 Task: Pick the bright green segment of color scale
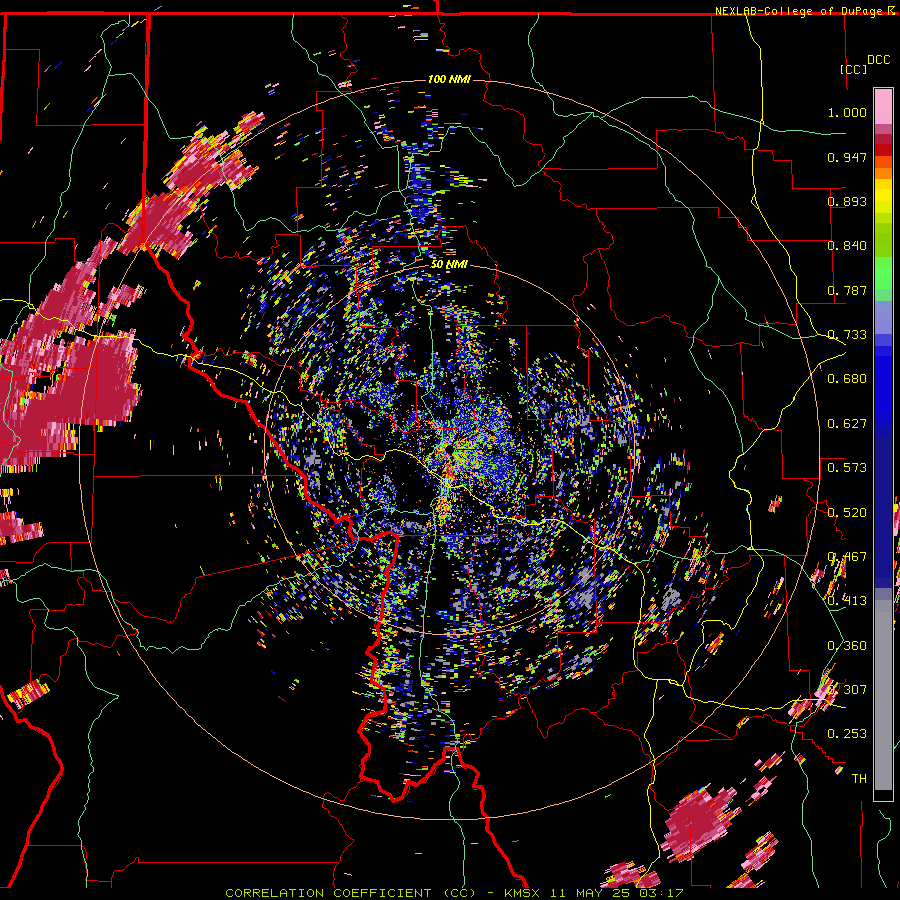click(x=883, y=273)
